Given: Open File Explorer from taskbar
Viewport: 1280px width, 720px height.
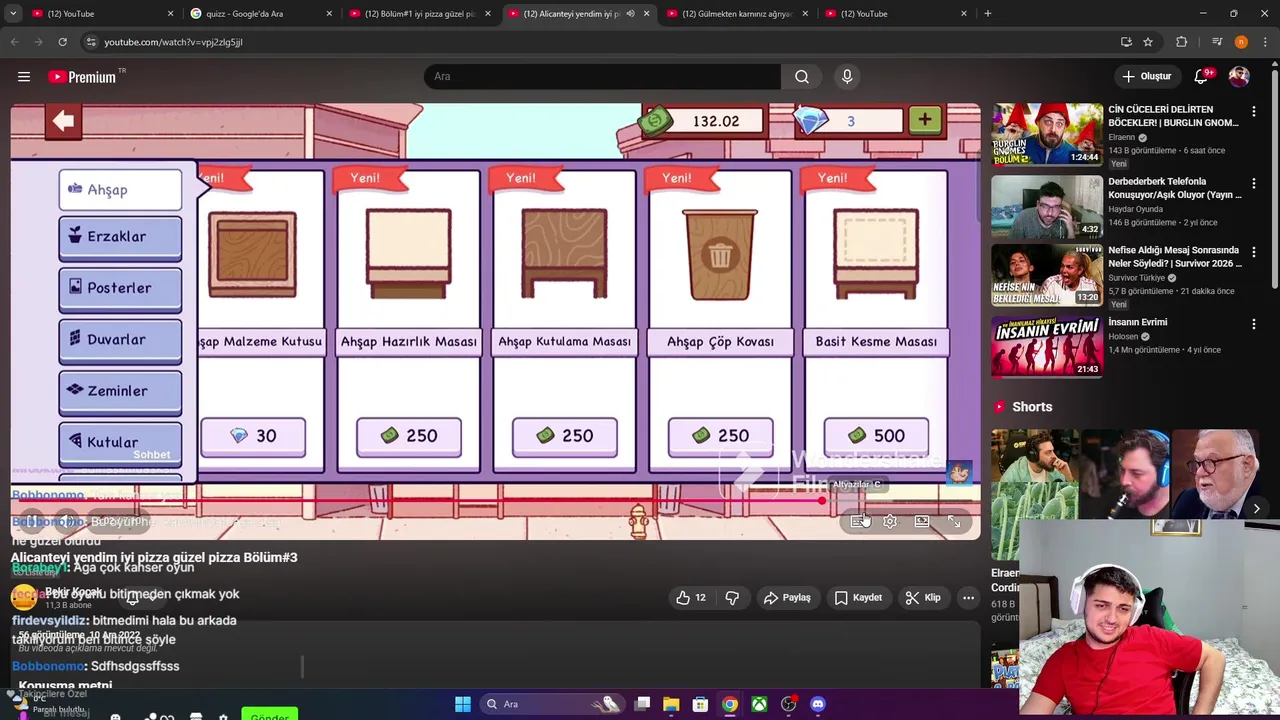Looking at the screenshot, I should click(x=671, y=704).
